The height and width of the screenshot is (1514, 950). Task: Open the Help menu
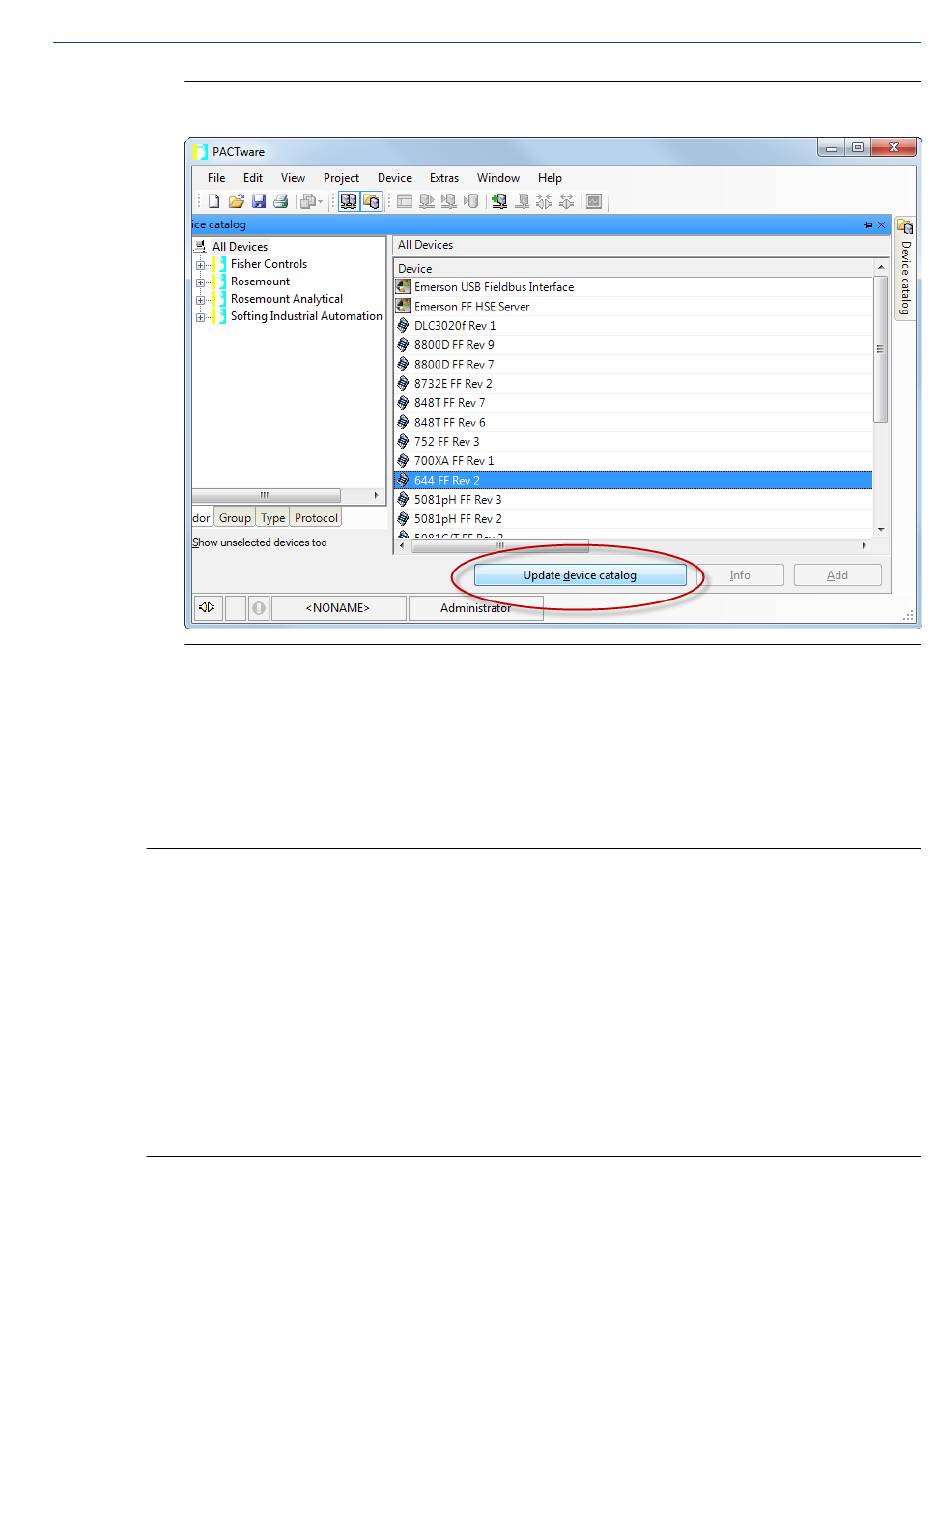pos(550,178)
